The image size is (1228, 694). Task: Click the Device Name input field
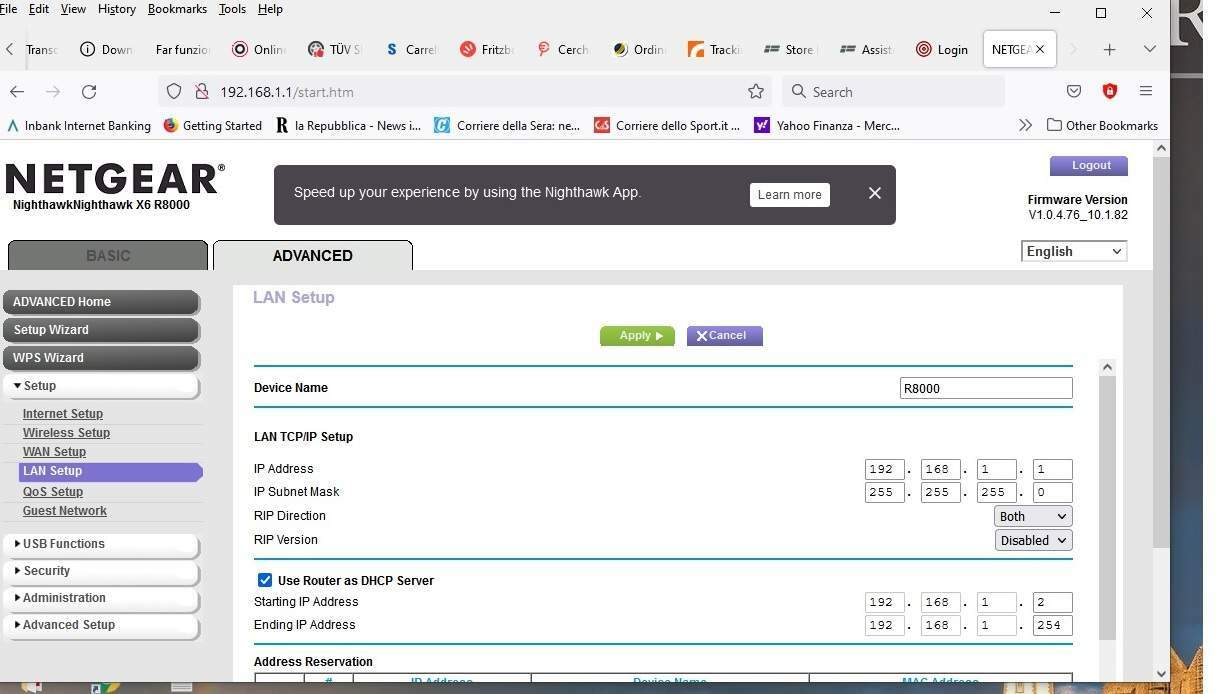(986, 388)
